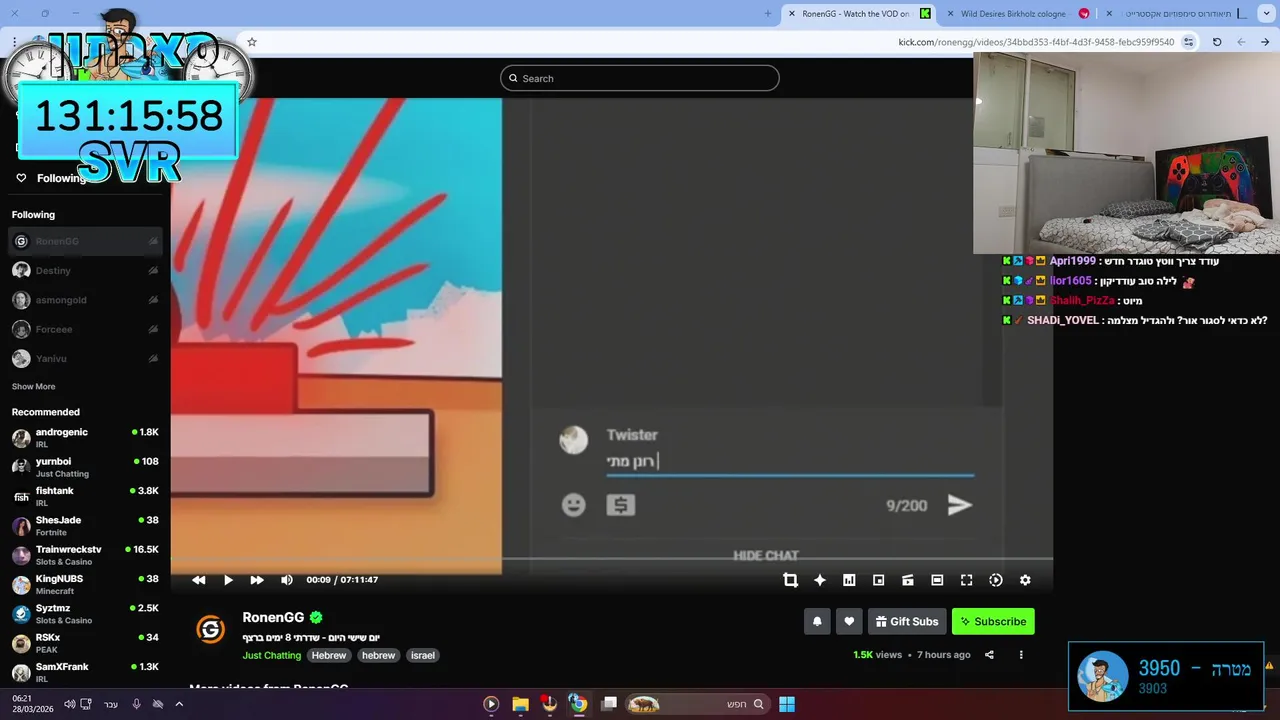Open asmongold in the Following list

[x=85, y=300]
